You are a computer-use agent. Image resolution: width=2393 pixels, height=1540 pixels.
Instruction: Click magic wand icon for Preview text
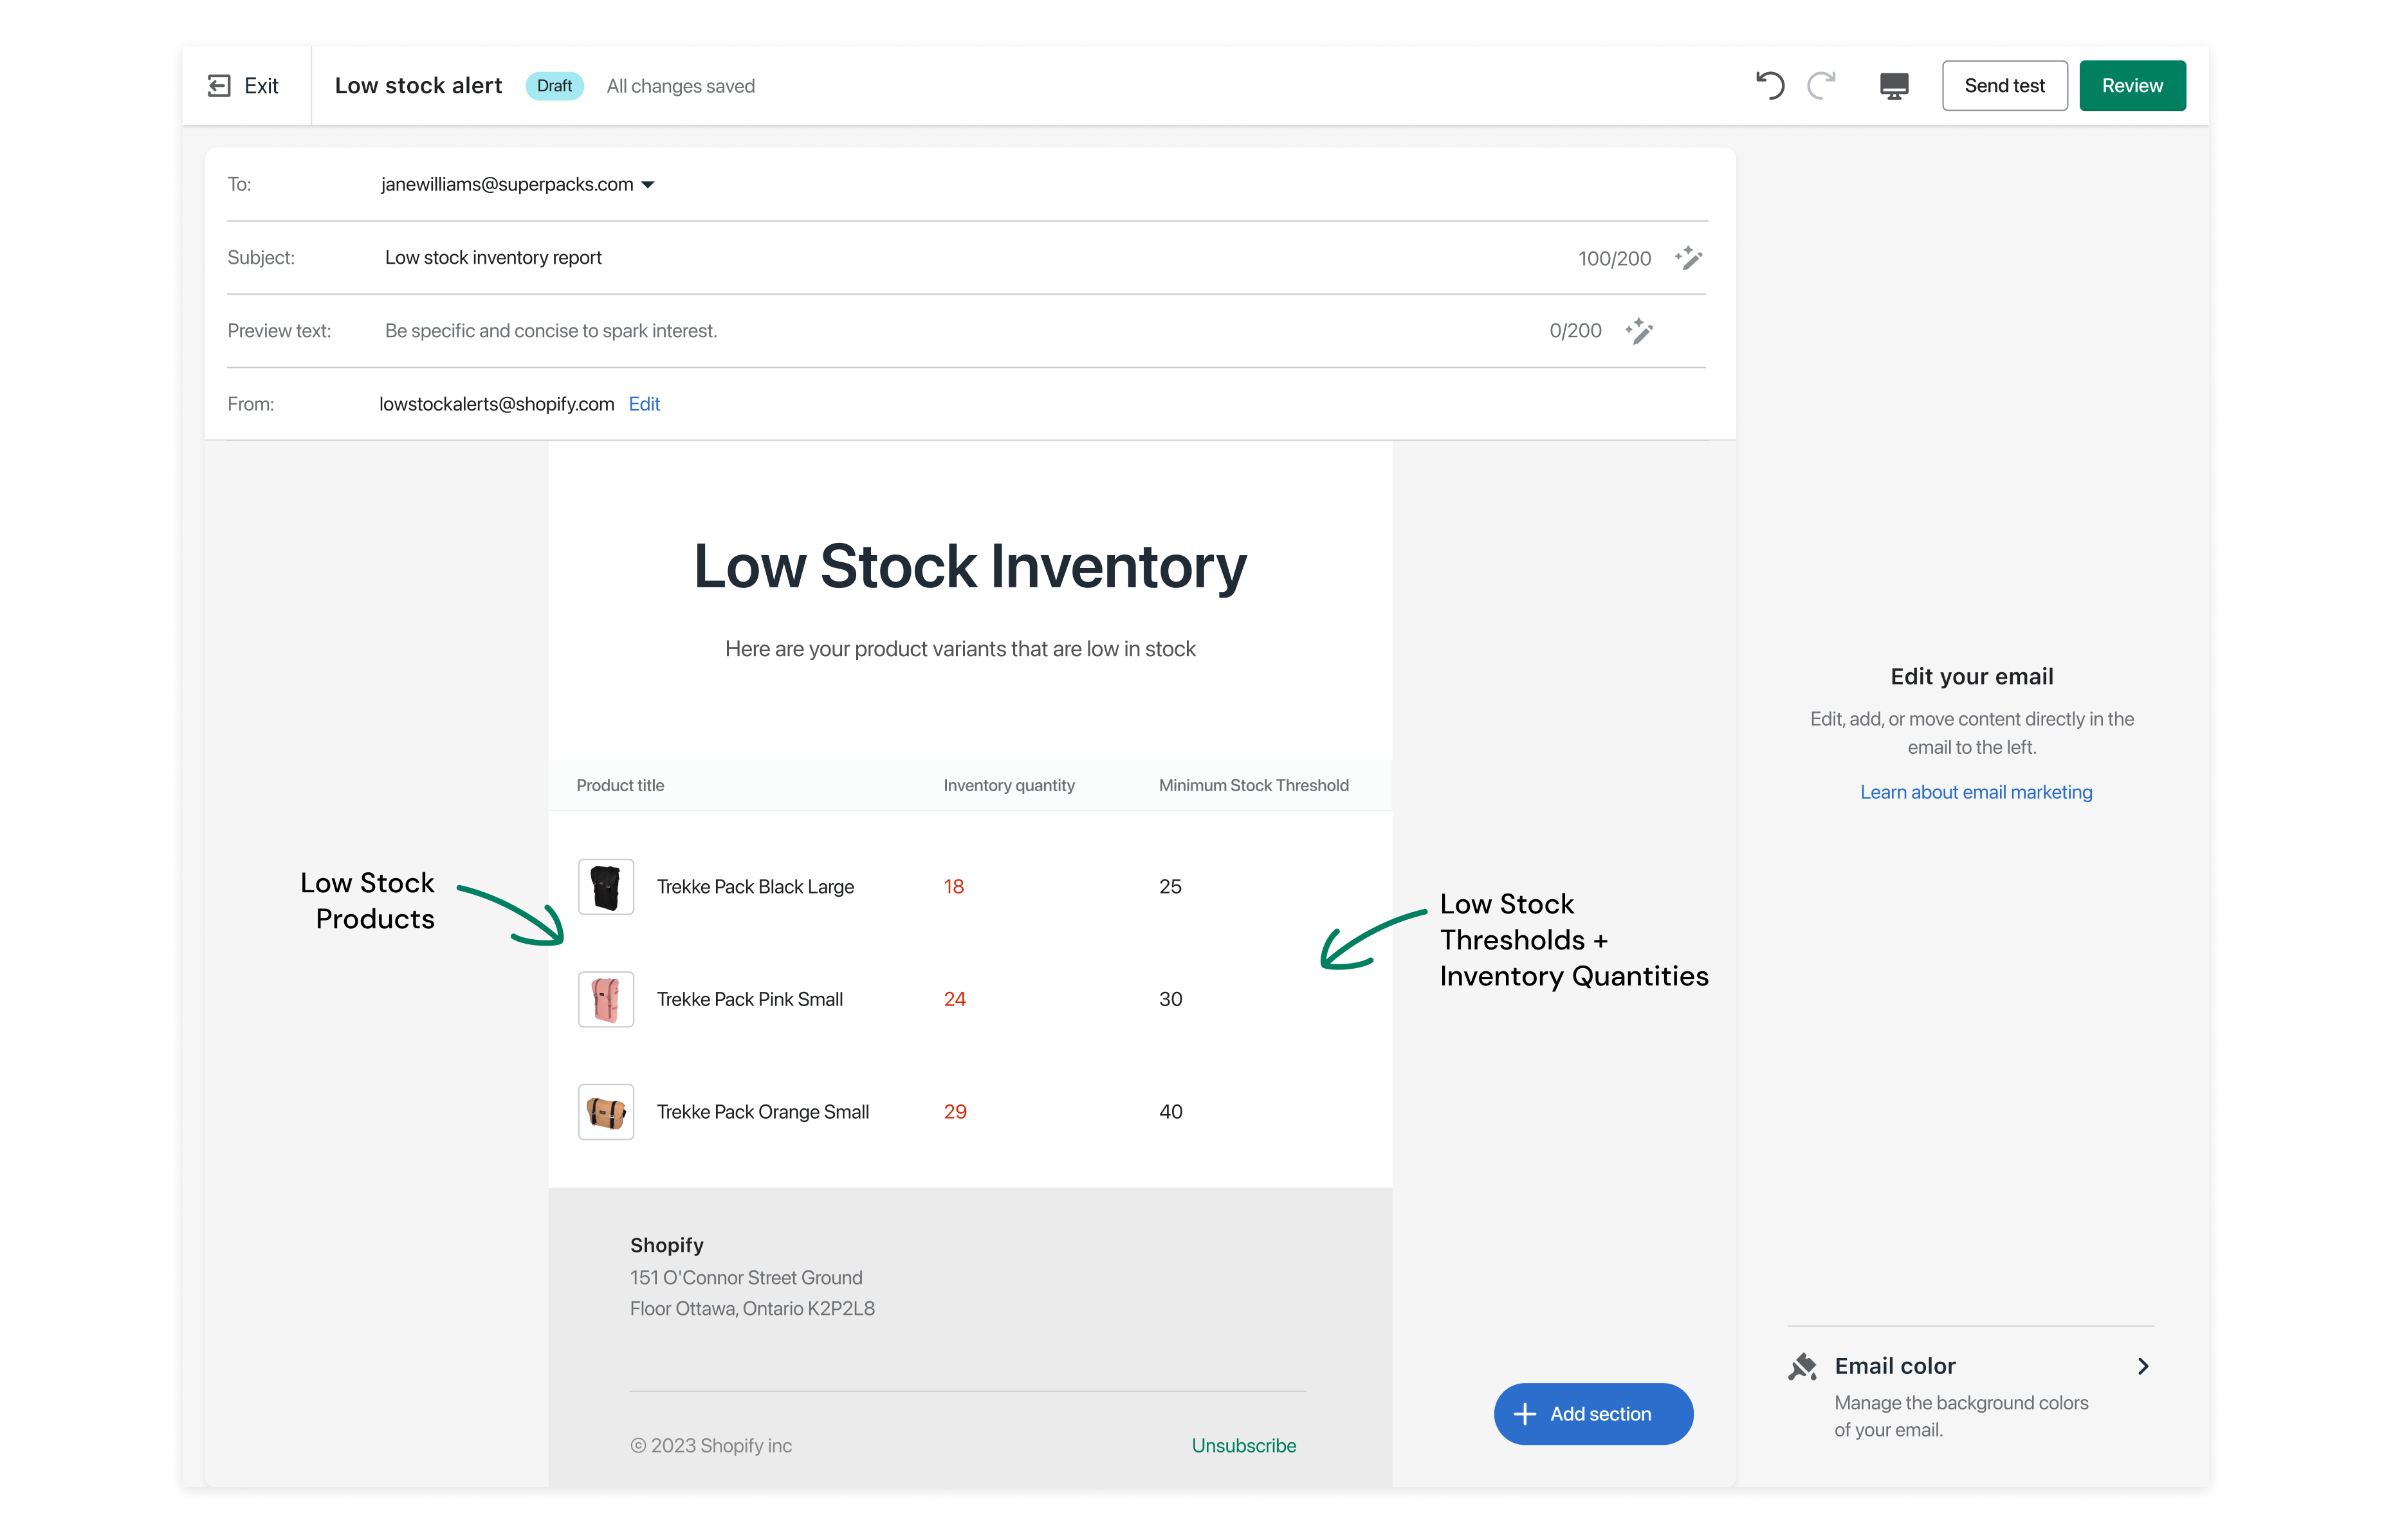tap(1639, 331)
